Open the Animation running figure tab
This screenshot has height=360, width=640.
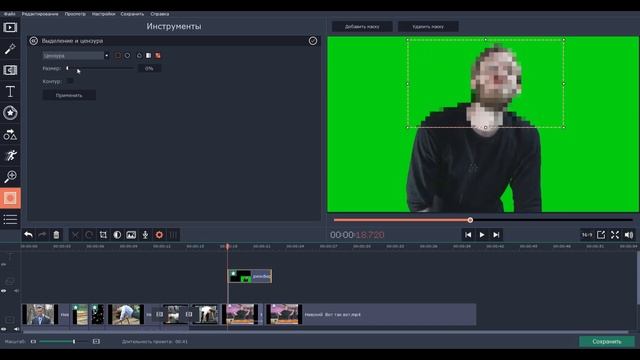[x=10, y=156]
